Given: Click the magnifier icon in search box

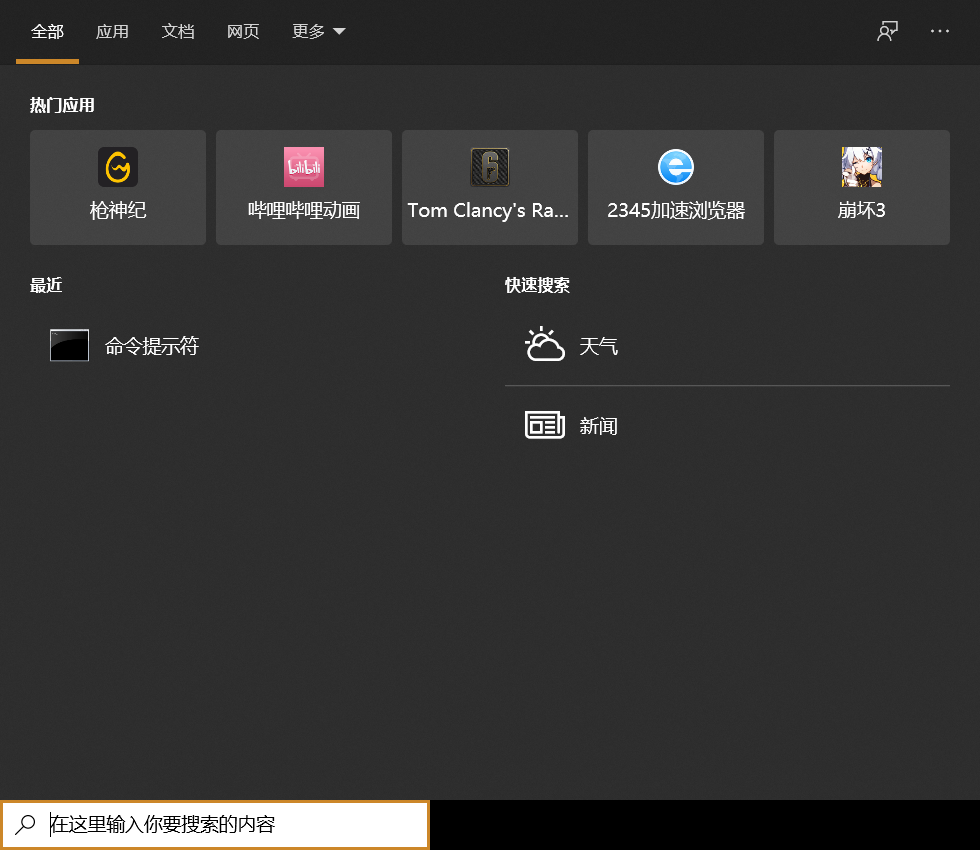Looking at the screenshot, I should tap(26, 824).
